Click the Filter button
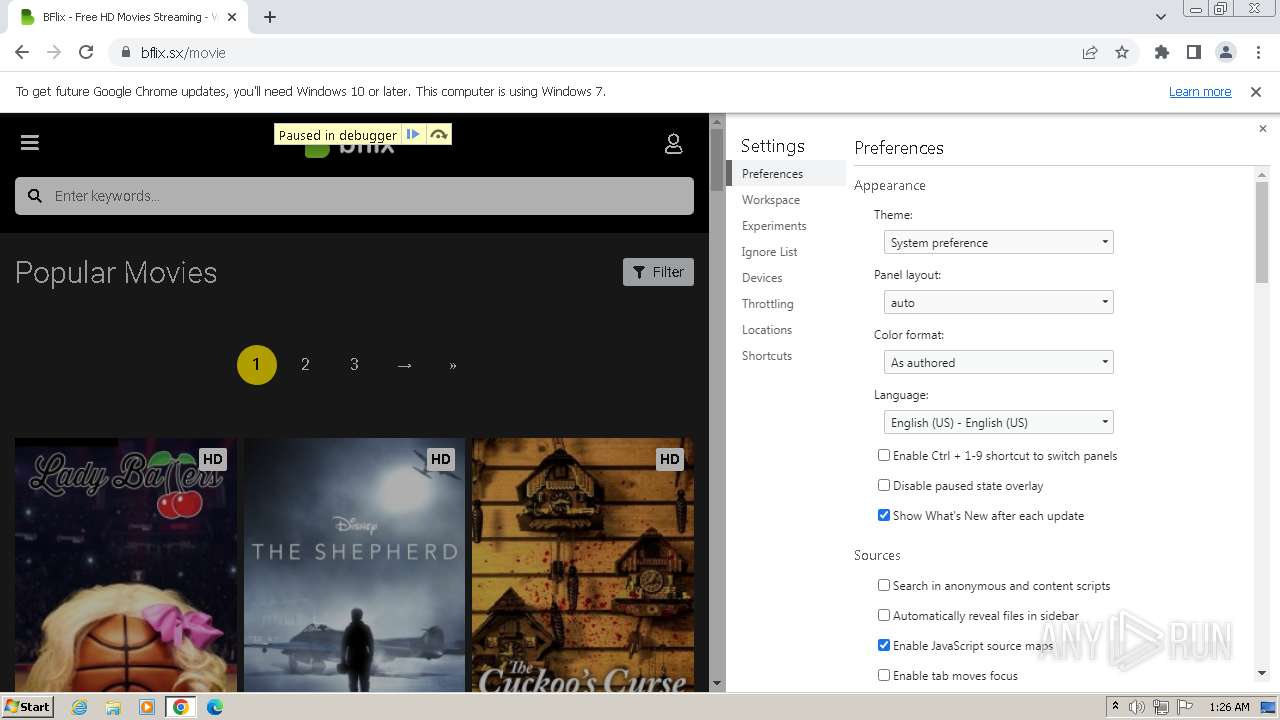Screen dimensions: 1280x720 (x=658, y=272)
